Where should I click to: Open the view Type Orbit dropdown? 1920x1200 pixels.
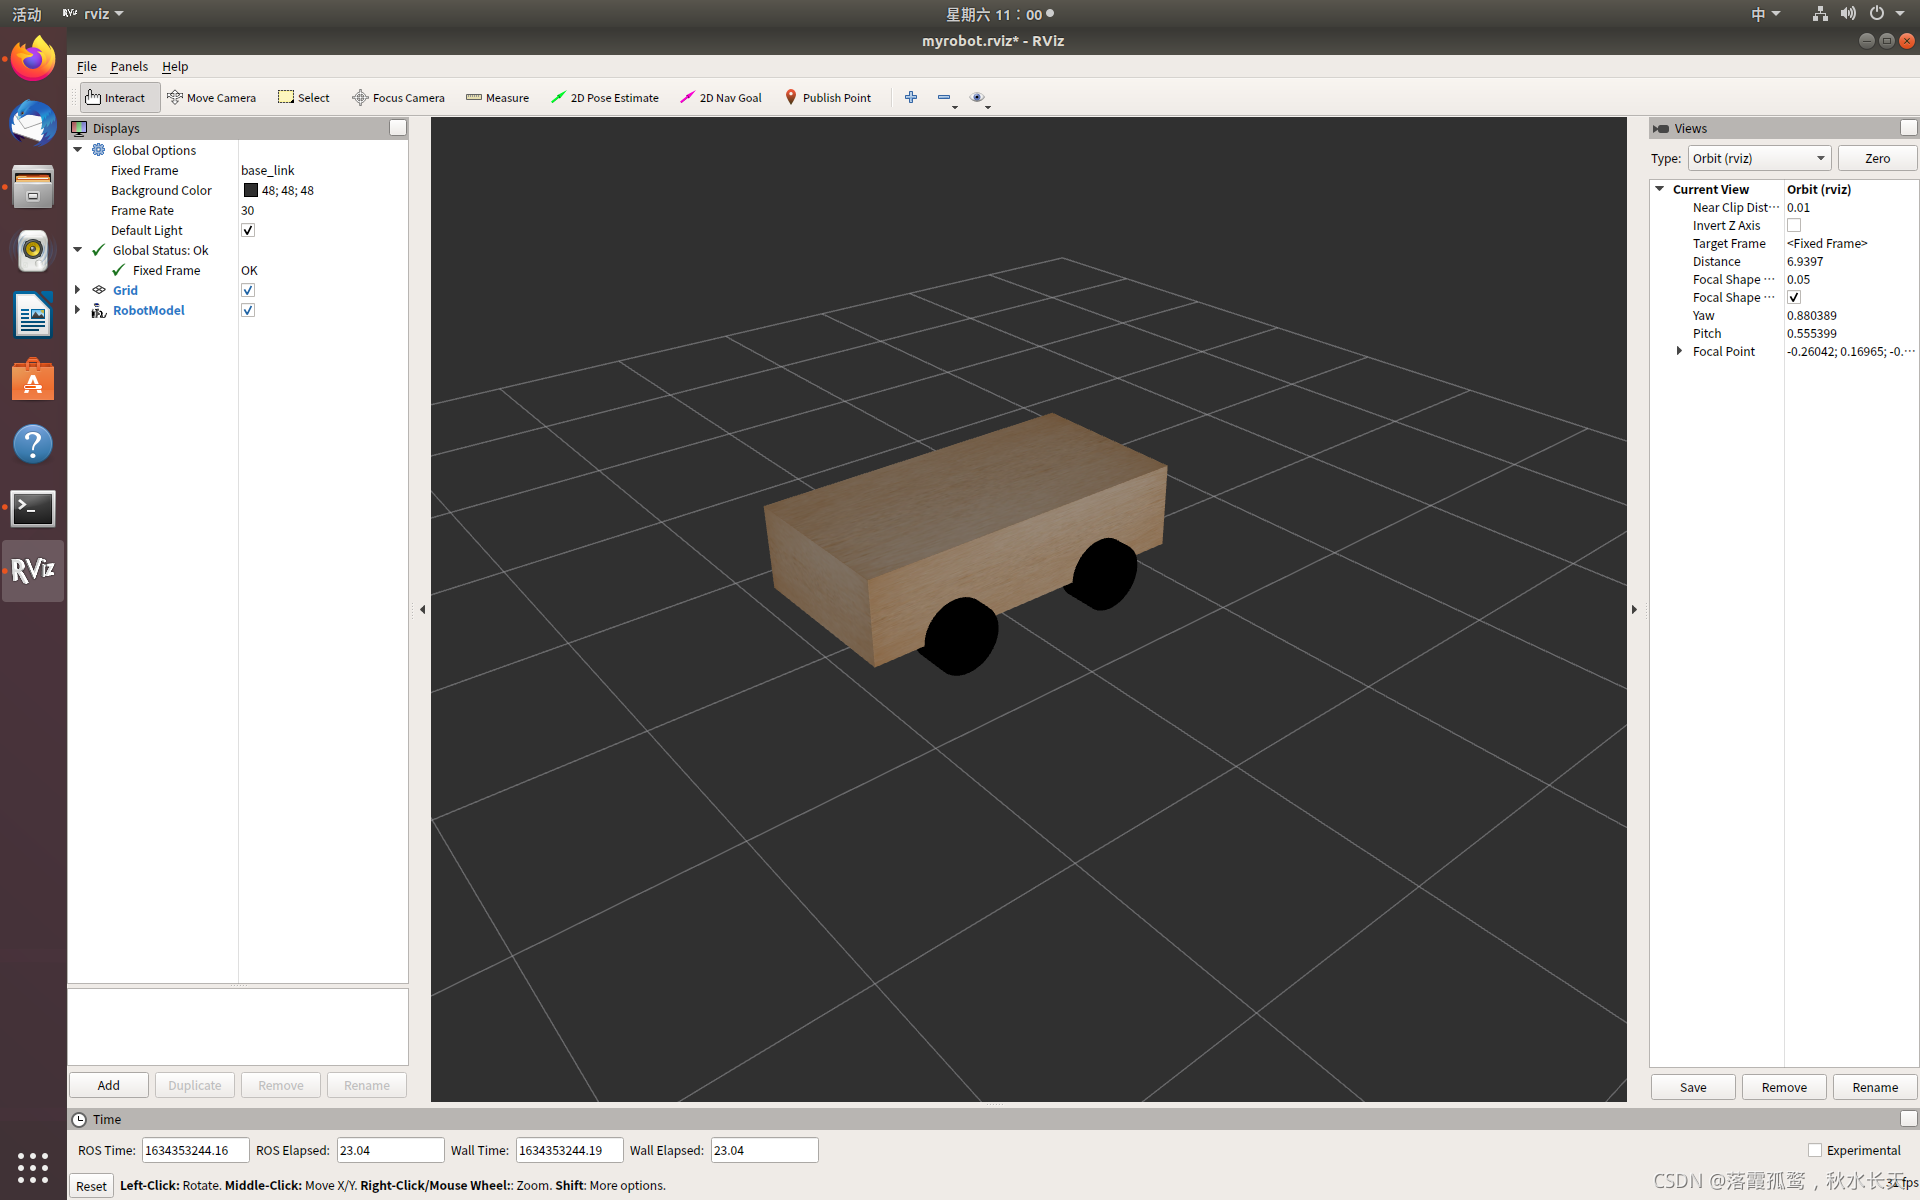[x=1759, y=158]
